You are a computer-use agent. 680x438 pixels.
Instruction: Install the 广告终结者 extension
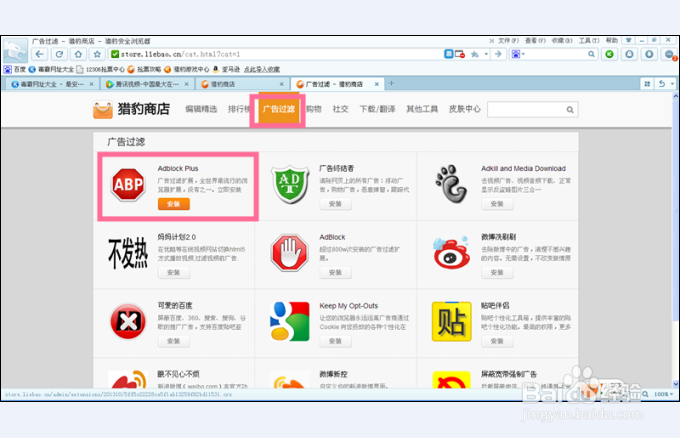[335, 204]
